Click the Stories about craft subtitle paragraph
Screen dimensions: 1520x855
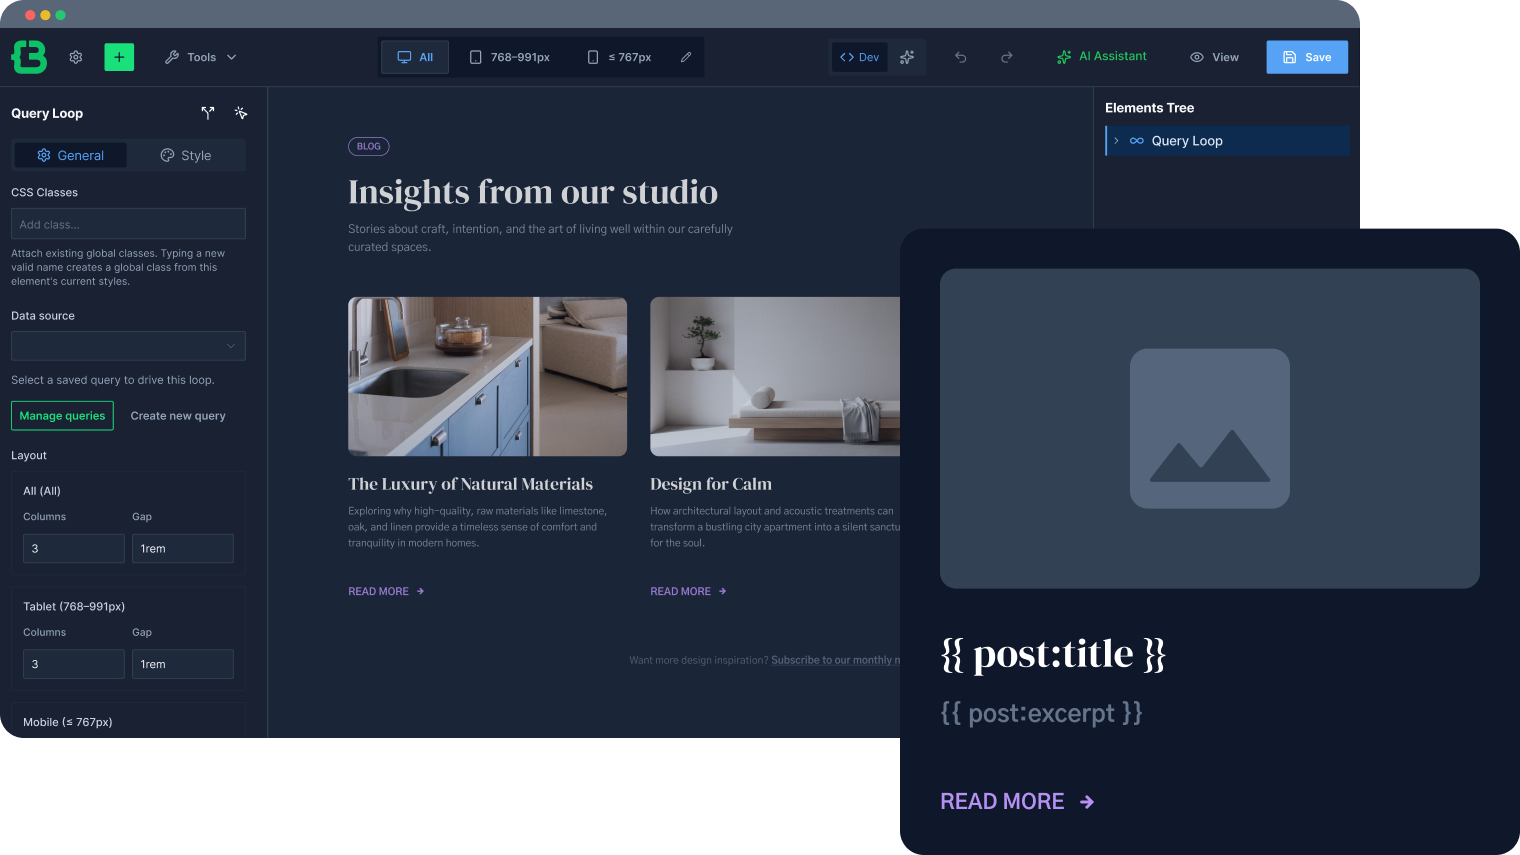tap(540, 238)
